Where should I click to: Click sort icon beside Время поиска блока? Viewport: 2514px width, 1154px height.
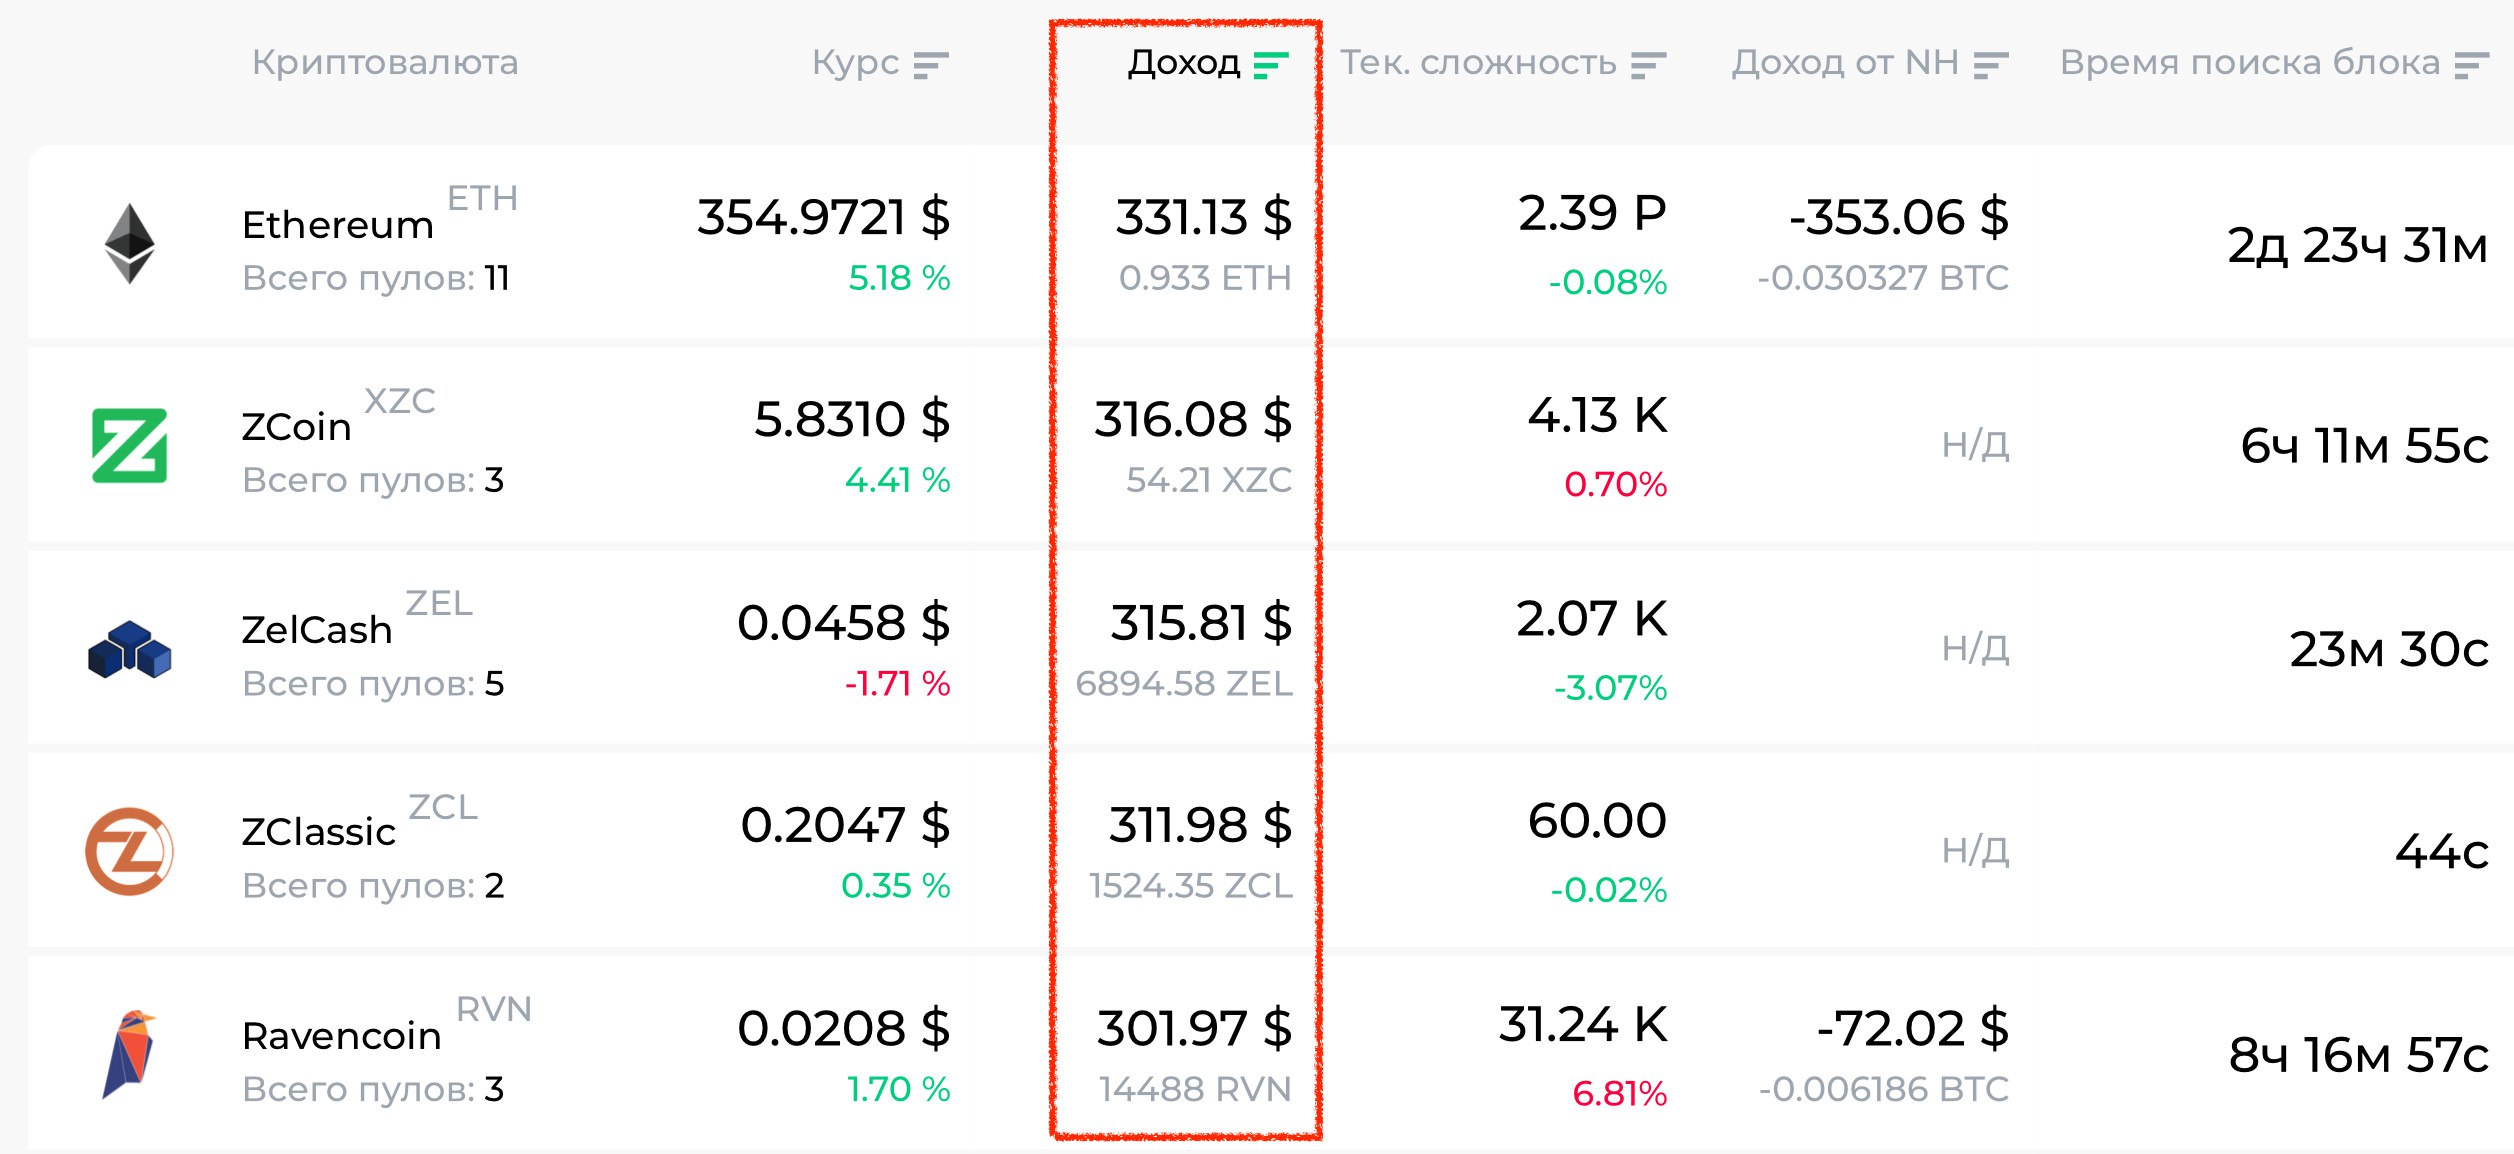pos(2472,66)
